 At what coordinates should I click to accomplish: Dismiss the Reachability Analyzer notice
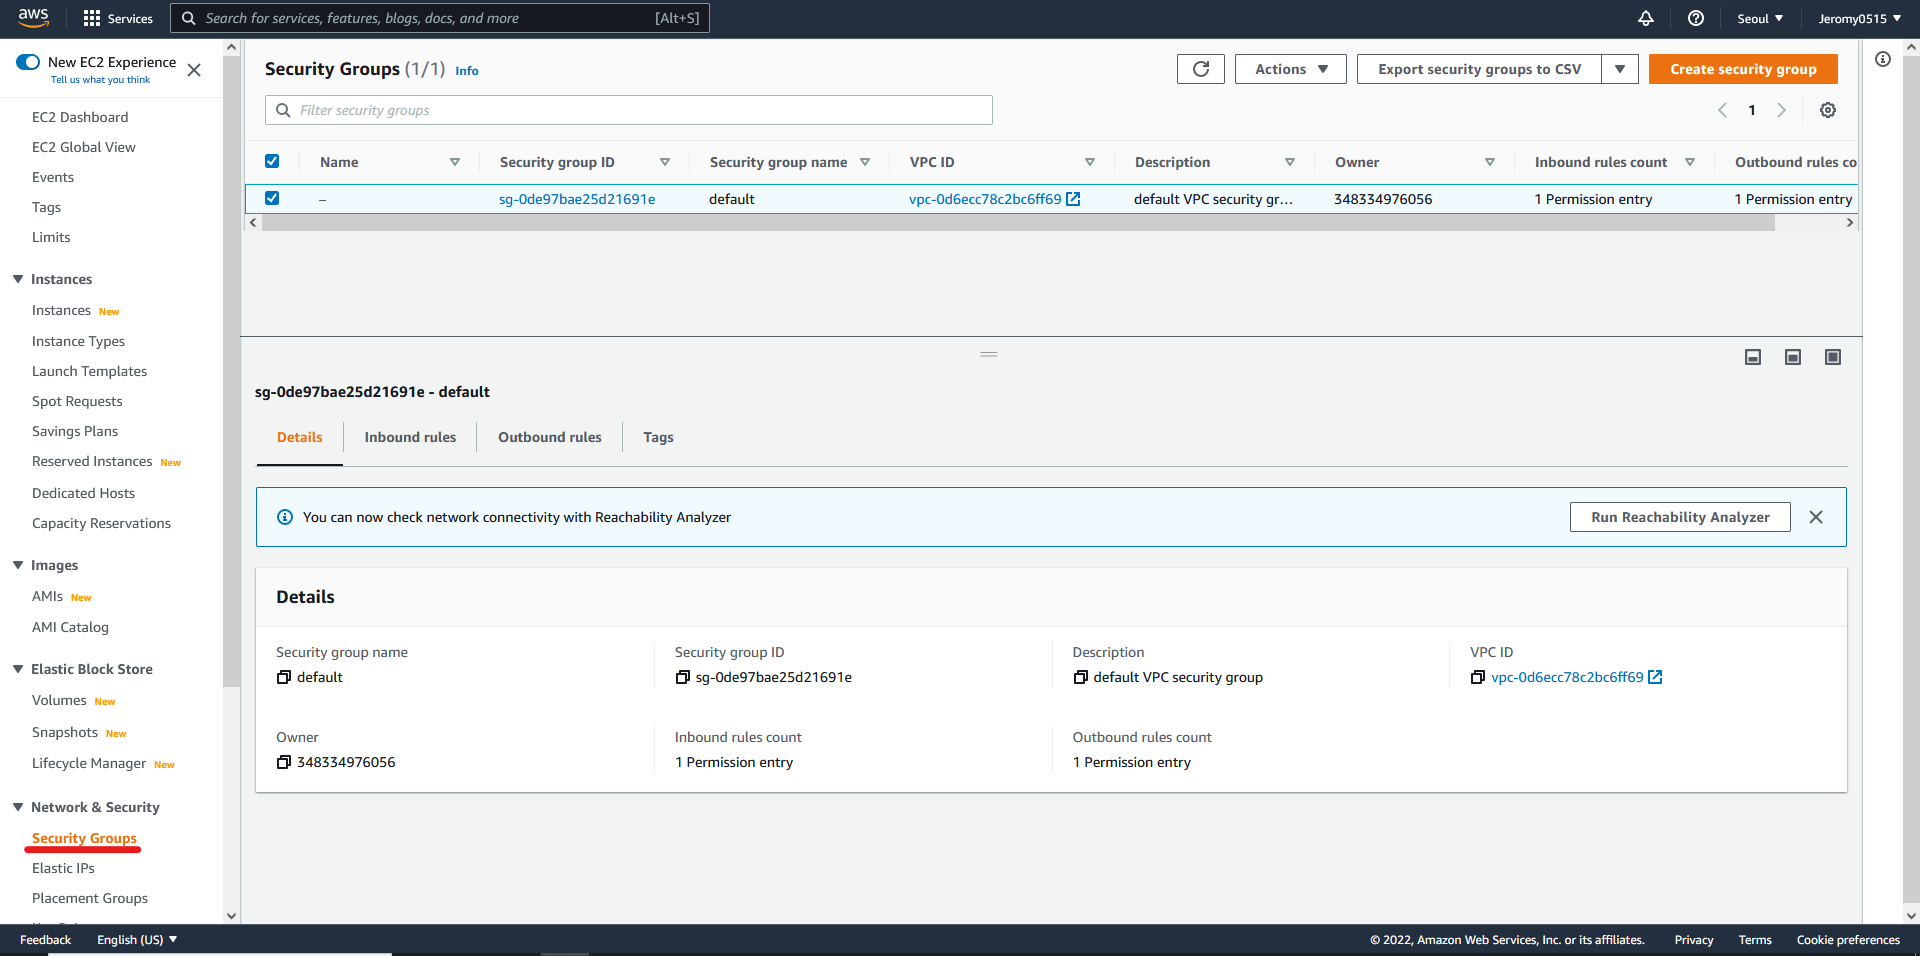point(1816,517)
